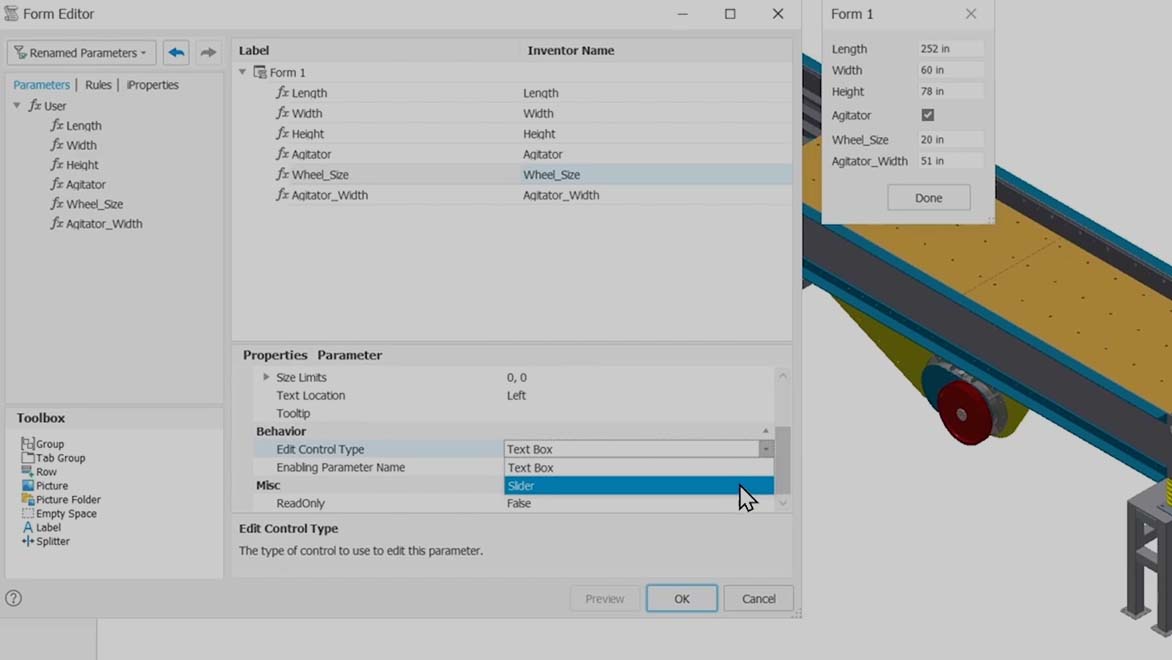Click the redo arrow icon

coord(208,52)
